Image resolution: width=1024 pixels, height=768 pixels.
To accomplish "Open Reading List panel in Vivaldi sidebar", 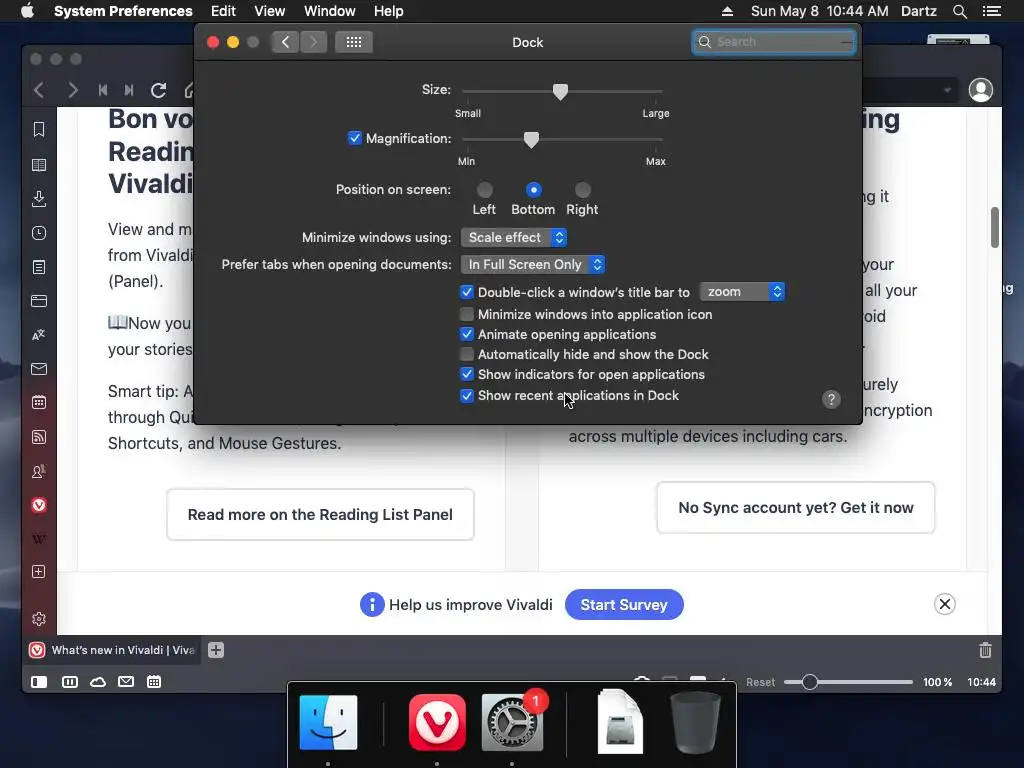I will point(39,165).
